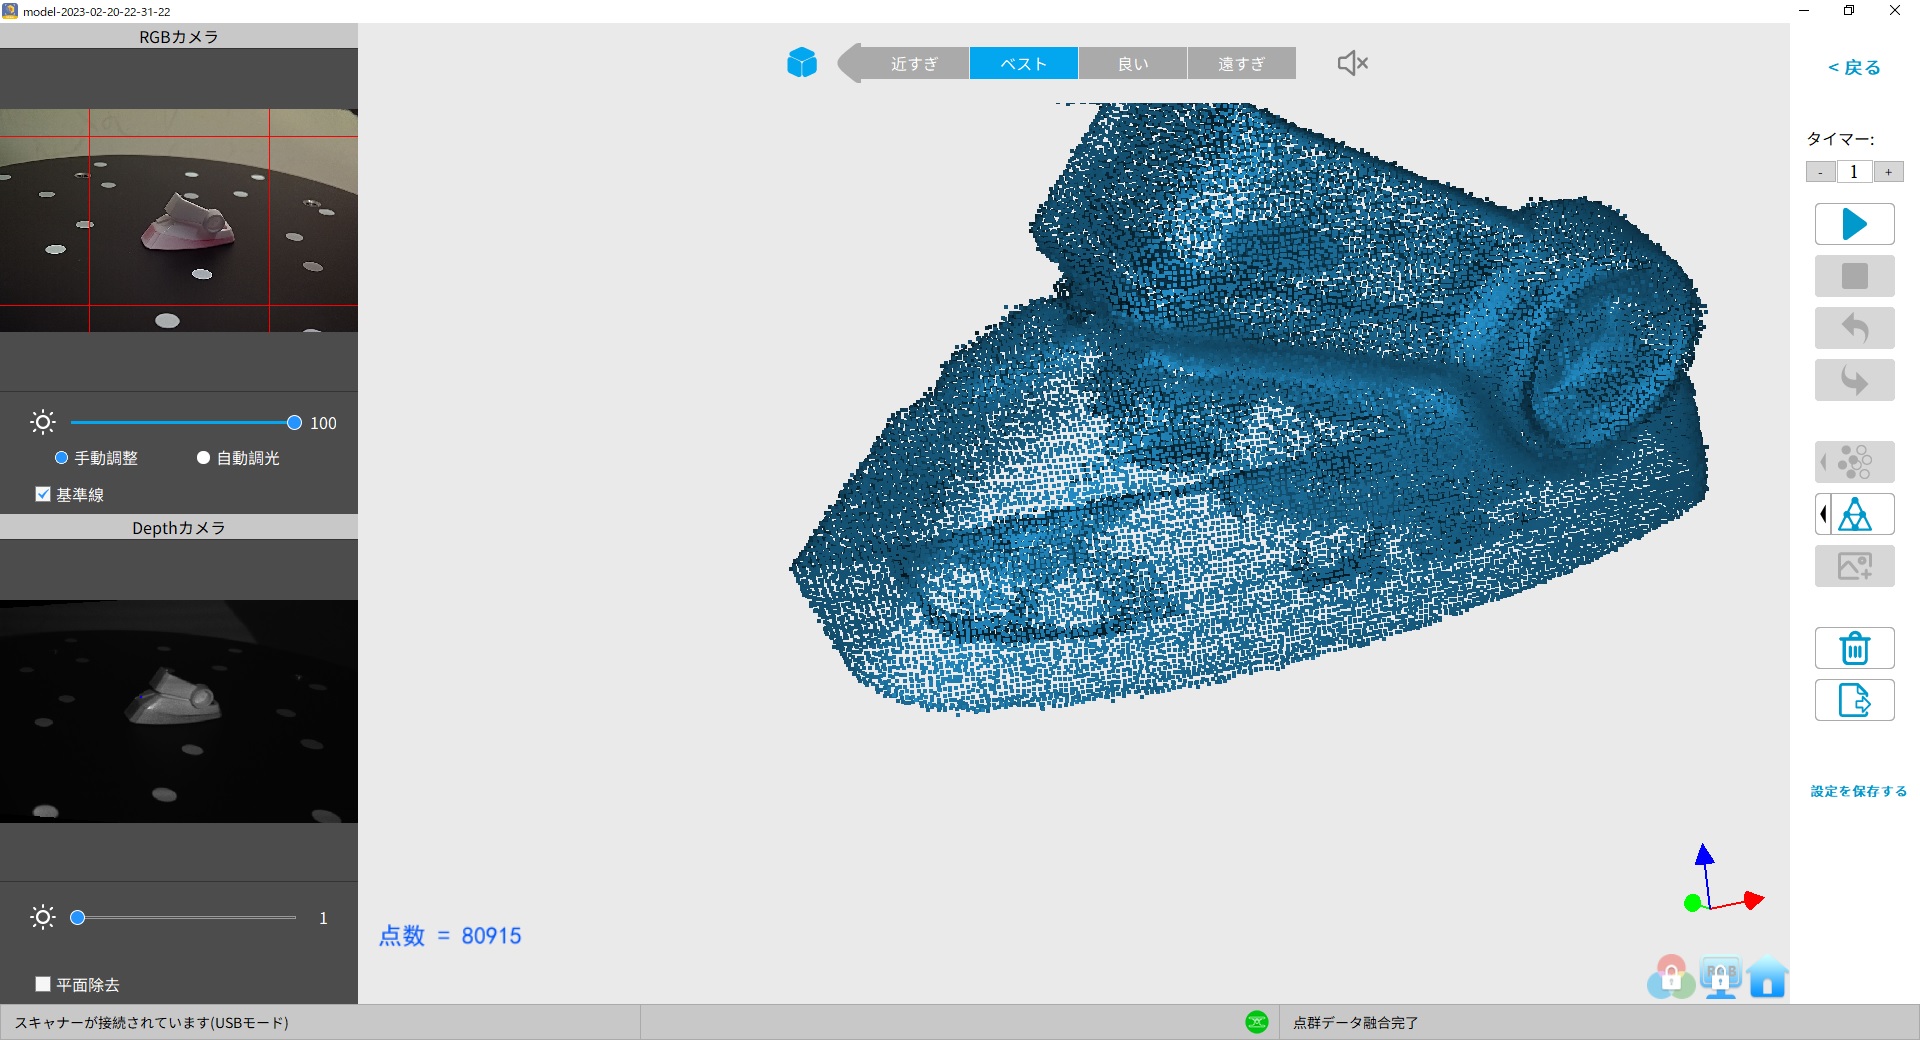Image resolution: width=1920 pixels, height=1040 pixels.
Task: Start scanning with the play button
Action: 1854,224
